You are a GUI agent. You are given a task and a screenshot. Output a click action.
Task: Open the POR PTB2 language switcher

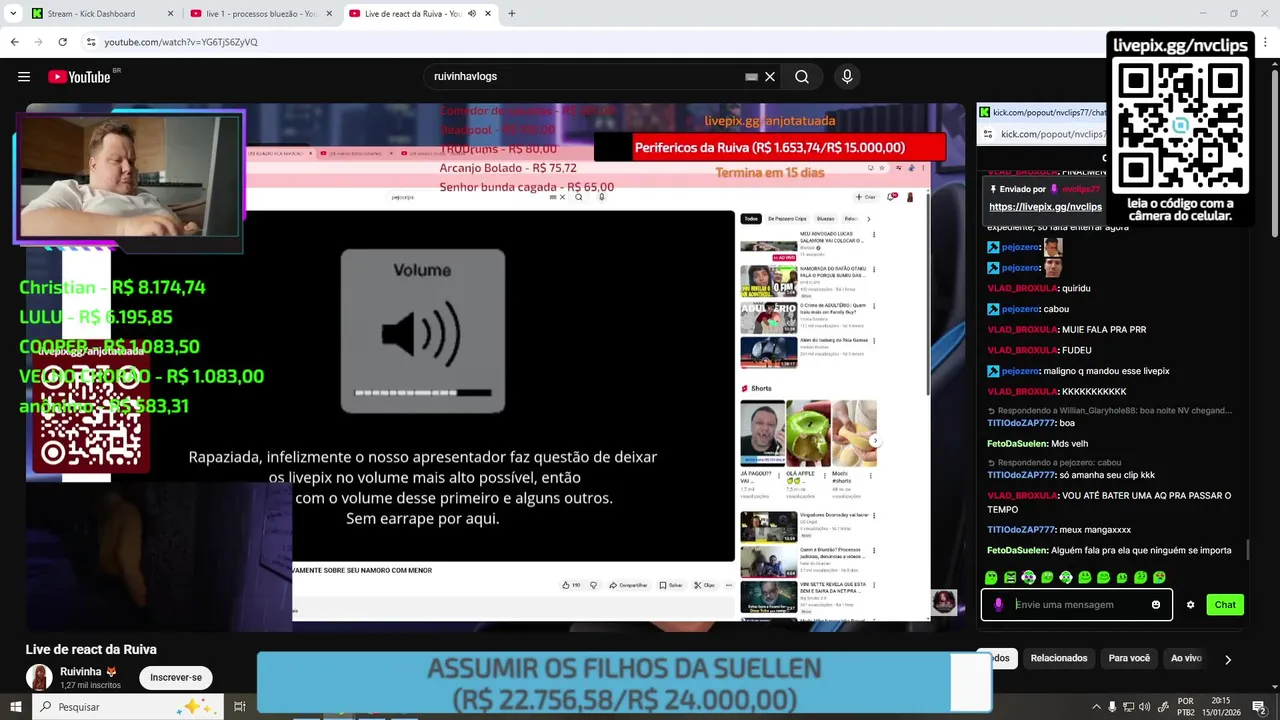pyautogui.click(x=1186, y=707)
